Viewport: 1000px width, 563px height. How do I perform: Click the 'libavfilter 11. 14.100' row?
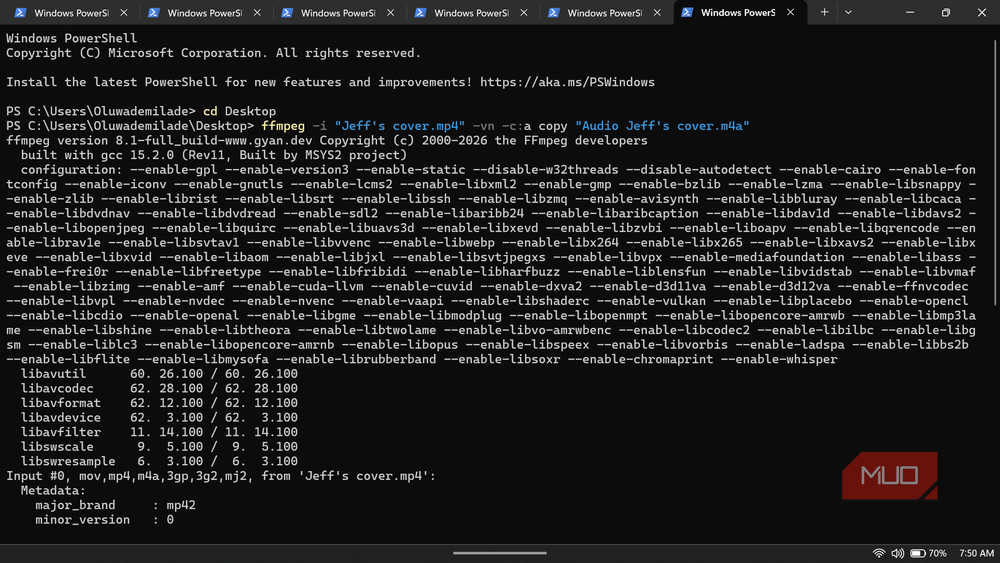click(159, 432)
